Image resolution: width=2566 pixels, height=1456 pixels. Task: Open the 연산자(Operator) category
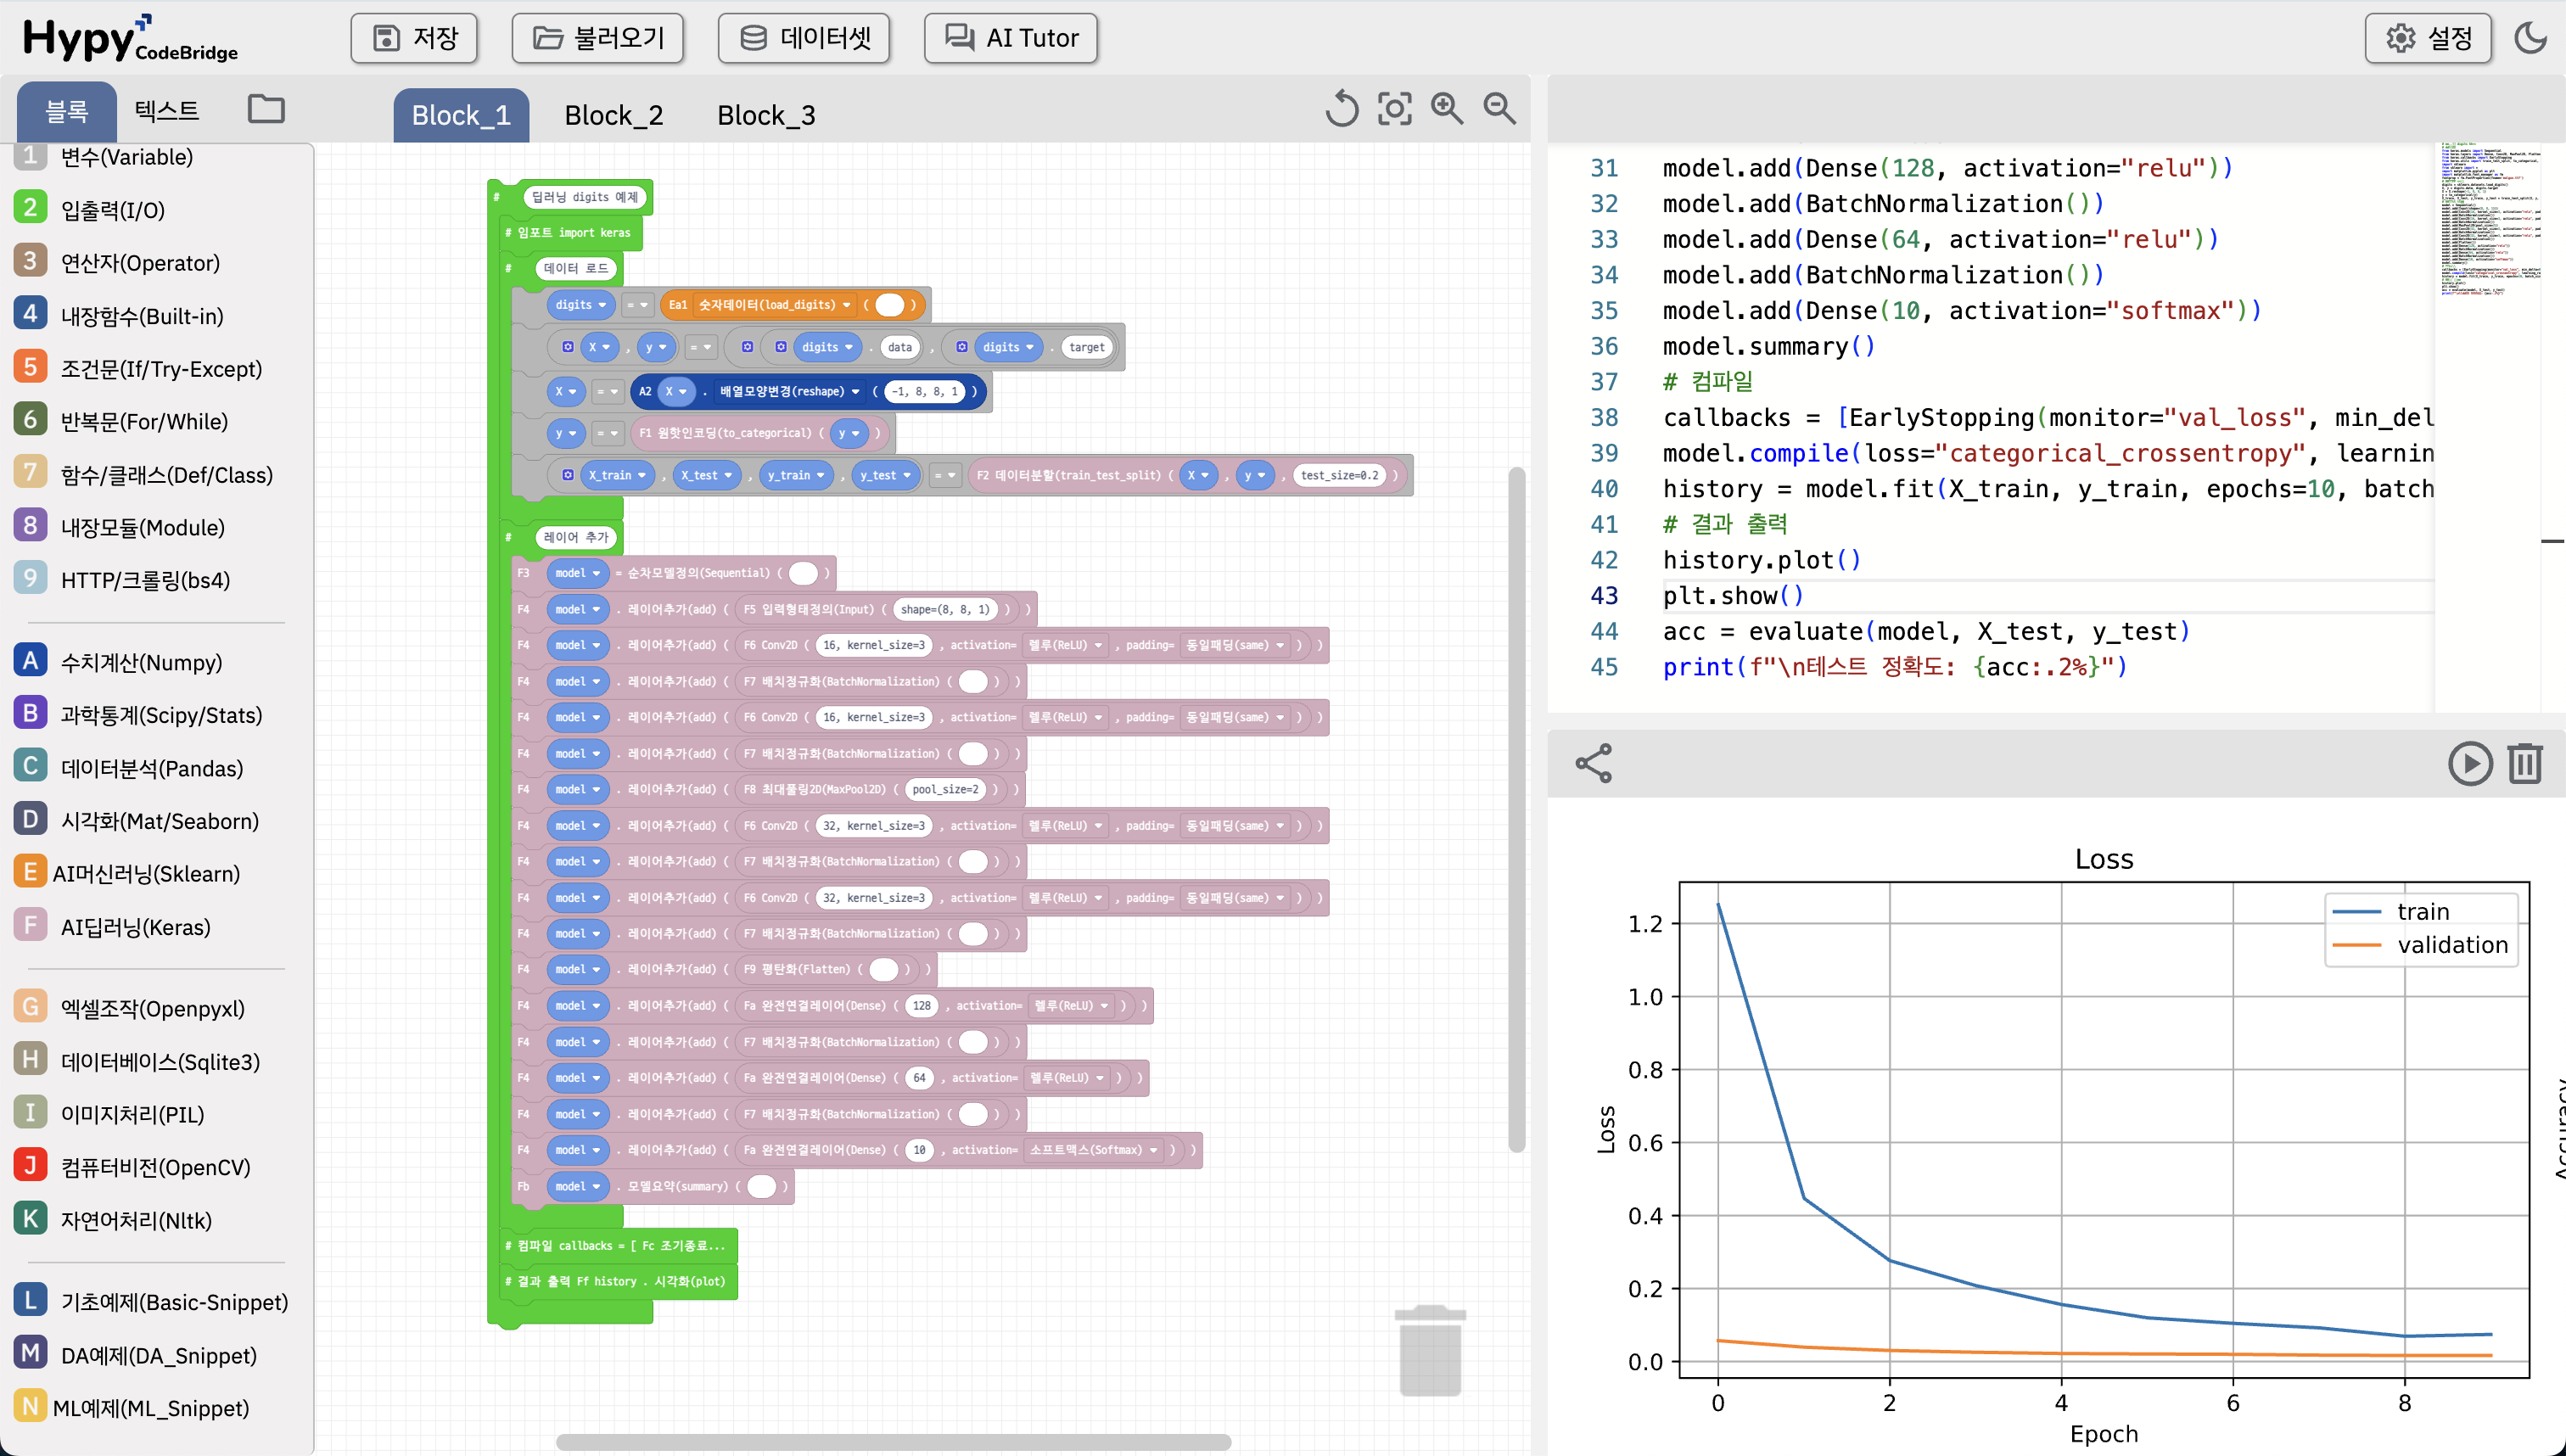pos(118,262)
